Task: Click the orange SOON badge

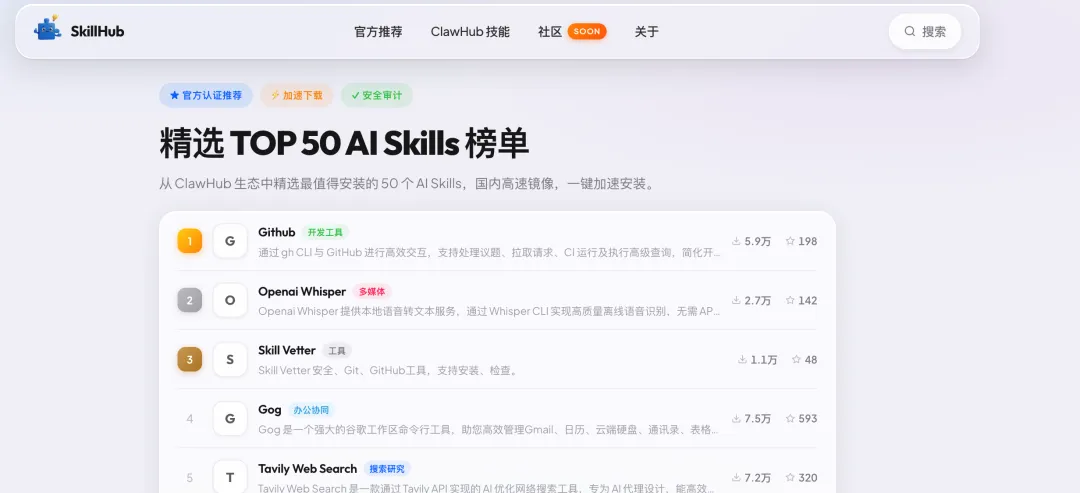Action: (587, 32)
